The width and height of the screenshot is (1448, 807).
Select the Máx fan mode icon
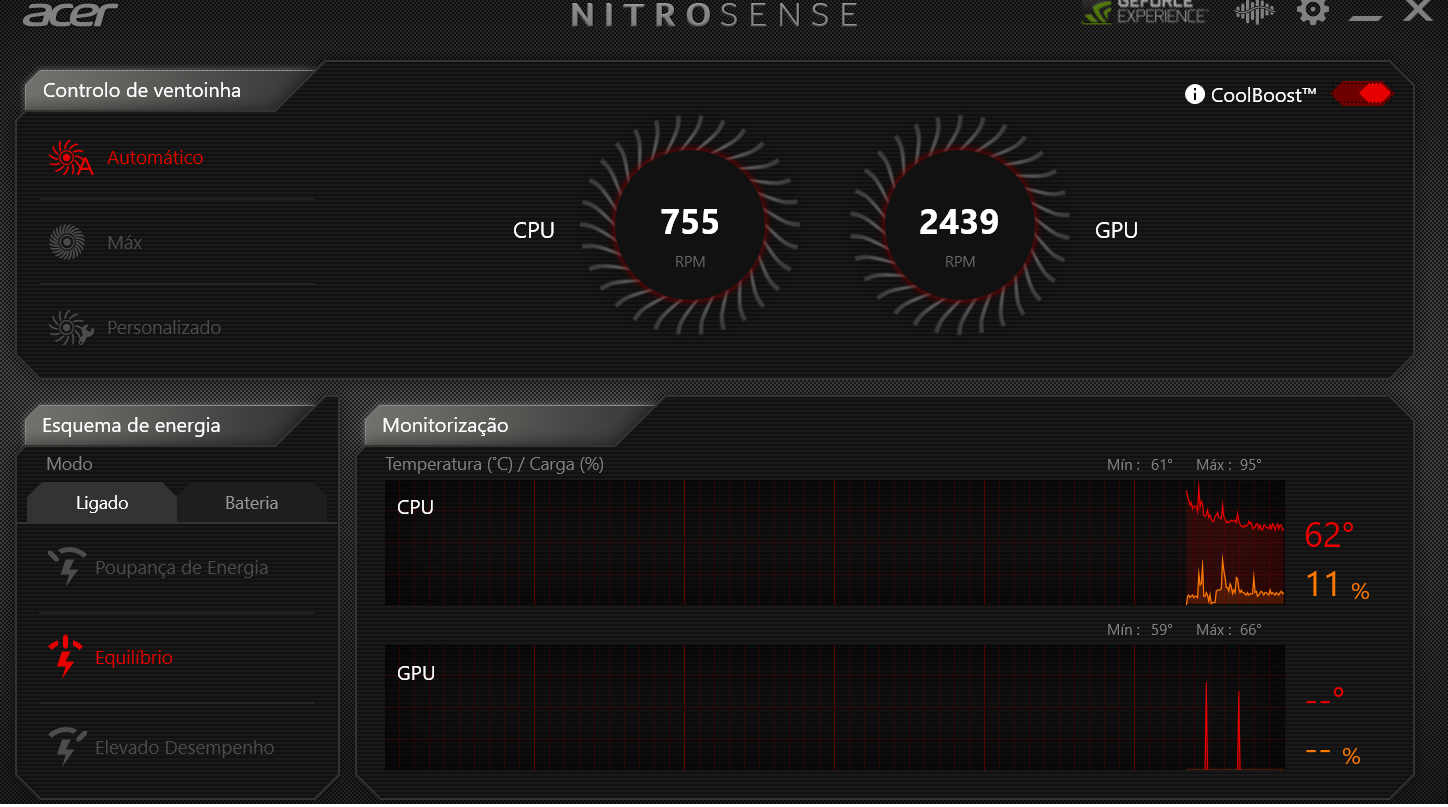point(66,243)
